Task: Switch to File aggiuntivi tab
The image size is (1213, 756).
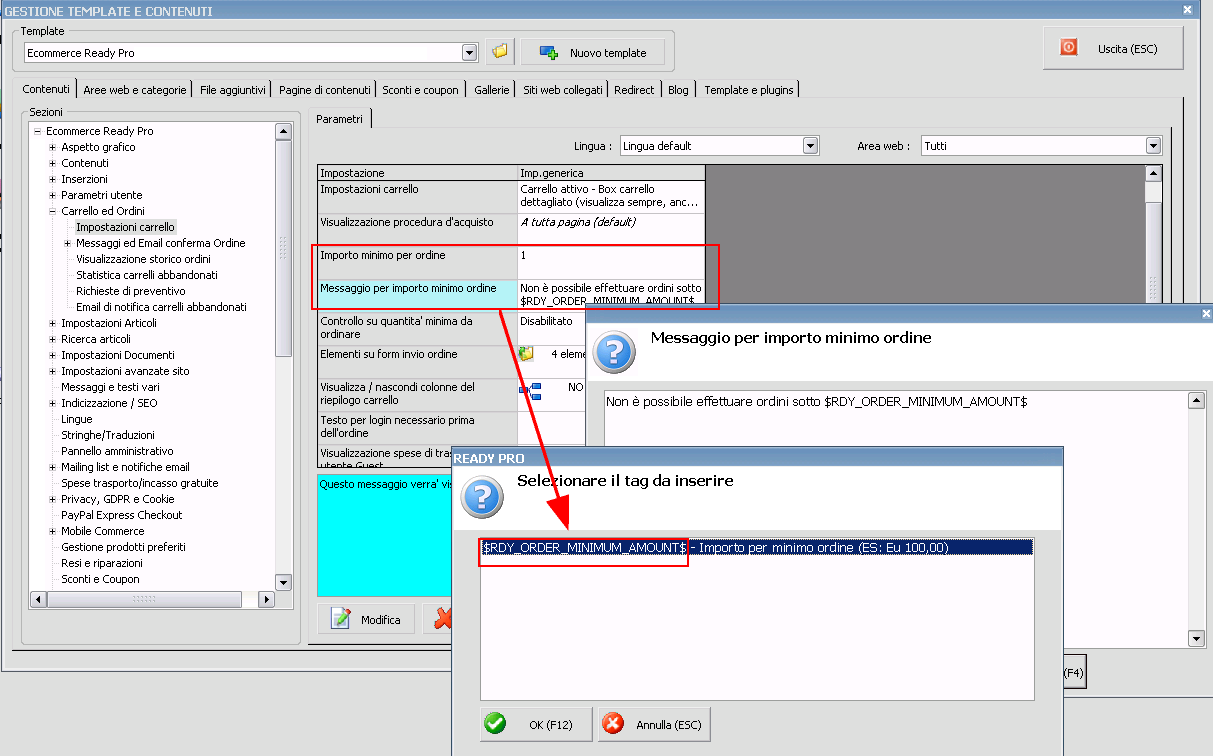Action: (x=233, y=90)
